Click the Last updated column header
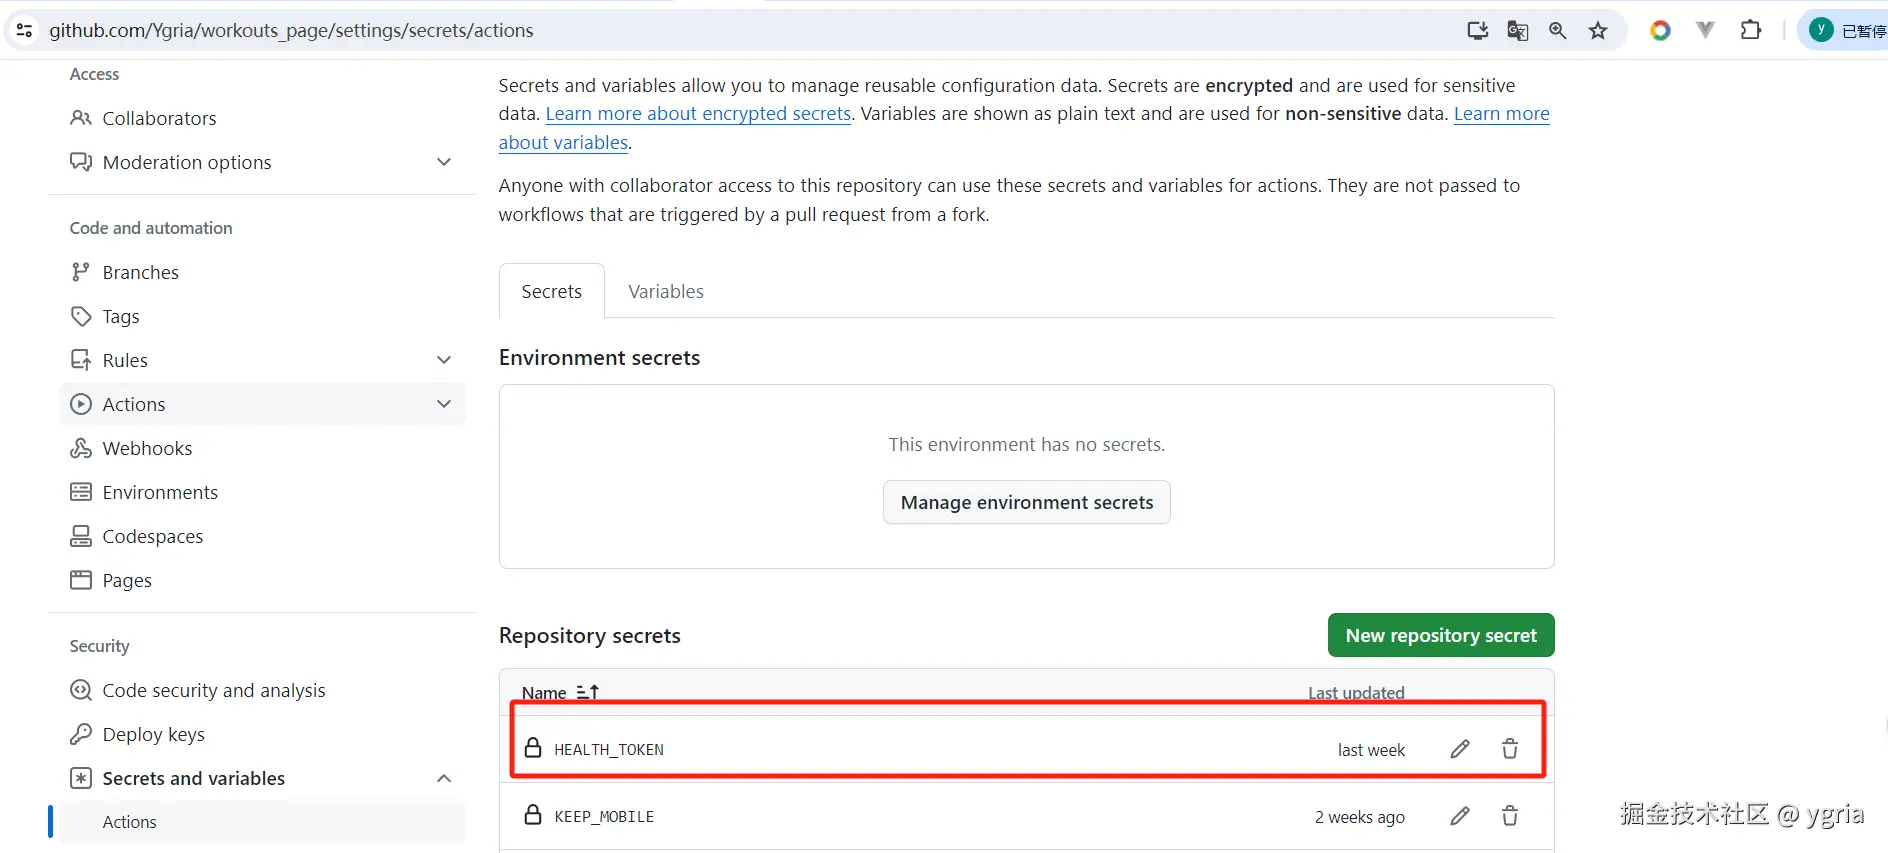Viewport: 1888px width, 853px height. pos(1356,692)
